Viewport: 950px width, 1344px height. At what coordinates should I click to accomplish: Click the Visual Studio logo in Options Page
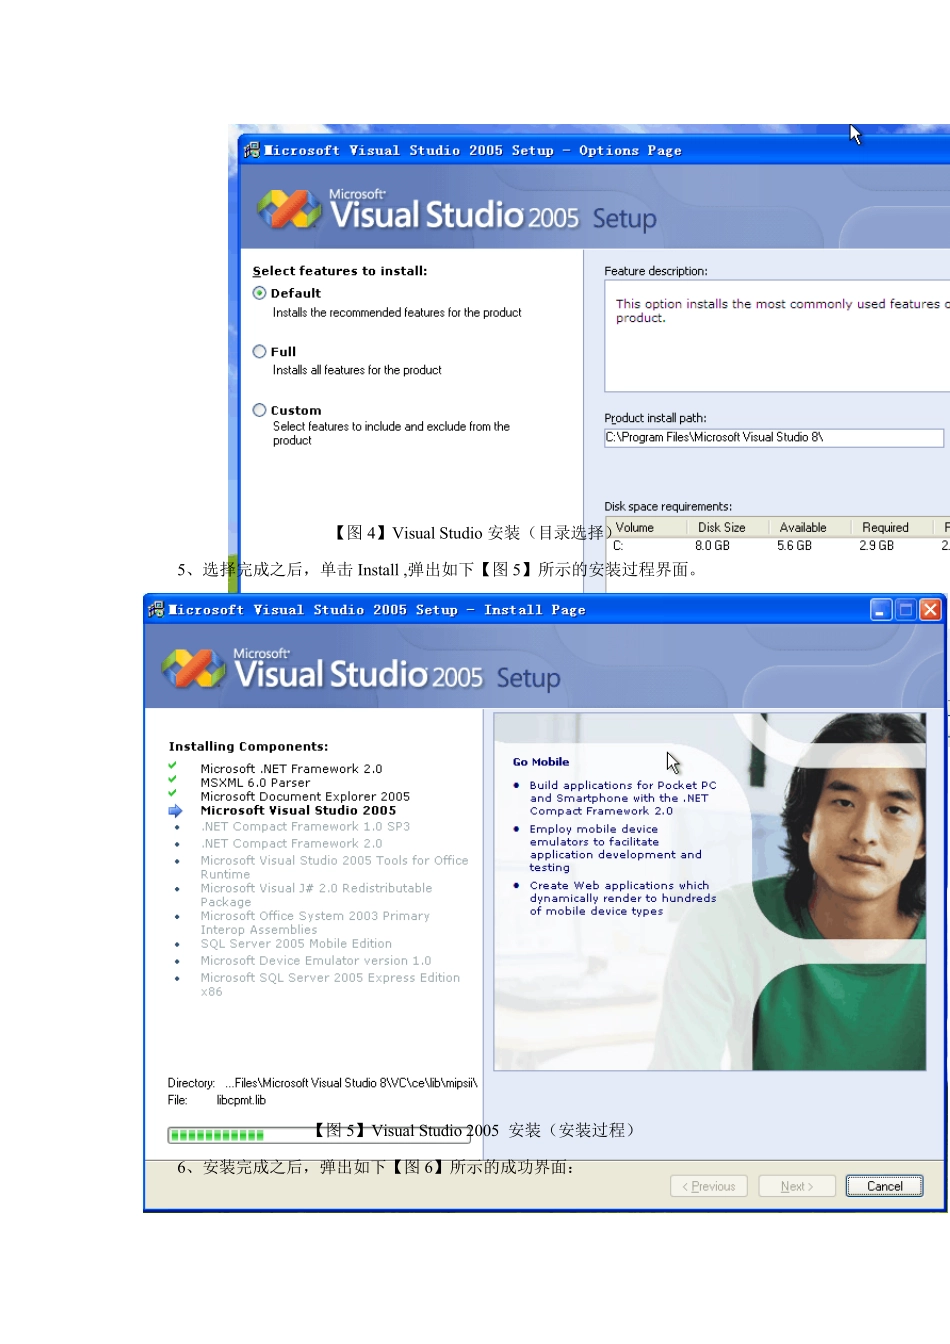click(x=289, y=209)
